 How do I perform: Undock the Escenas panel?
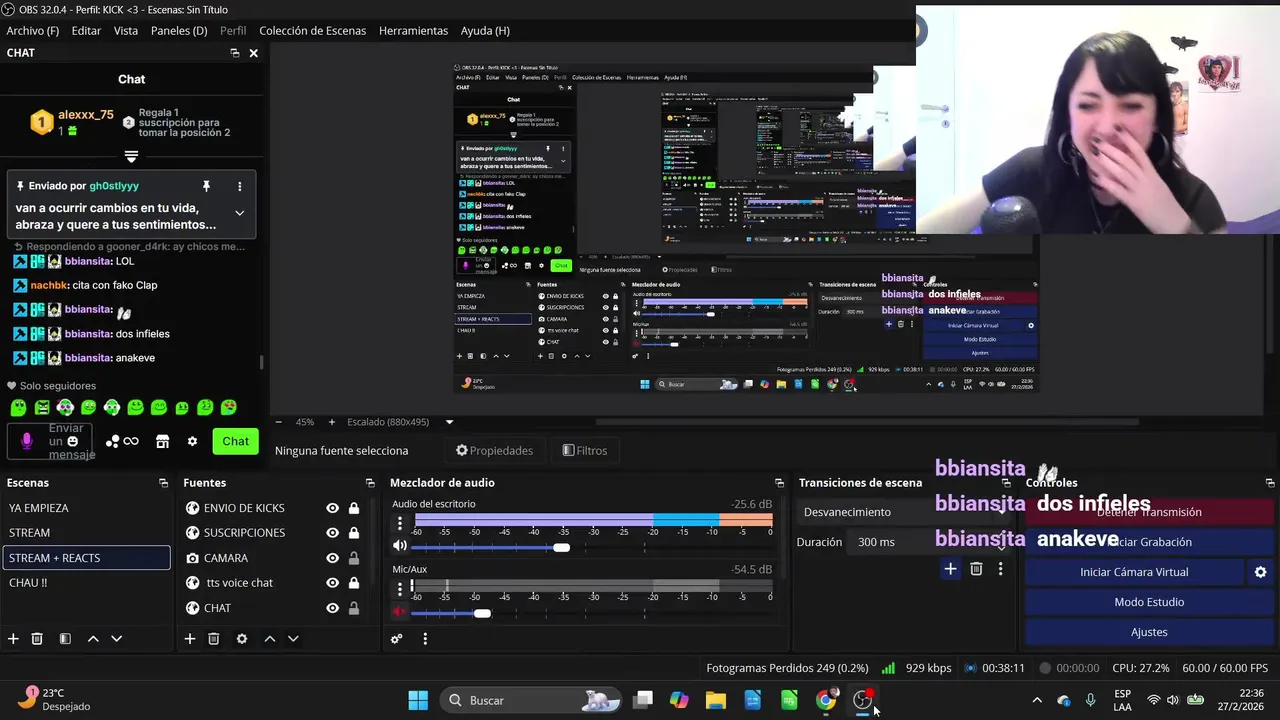[x=163, y=483]
